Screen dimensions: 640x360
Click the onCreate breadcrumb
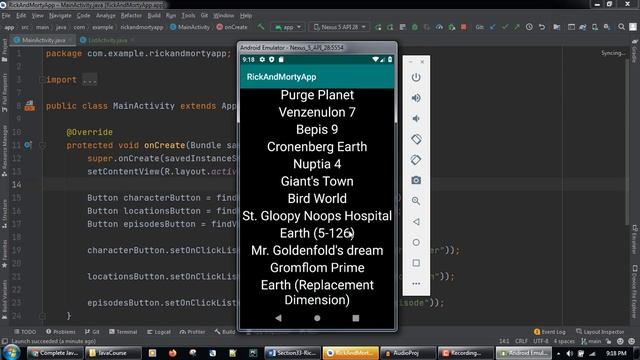[x=232, y=27]
